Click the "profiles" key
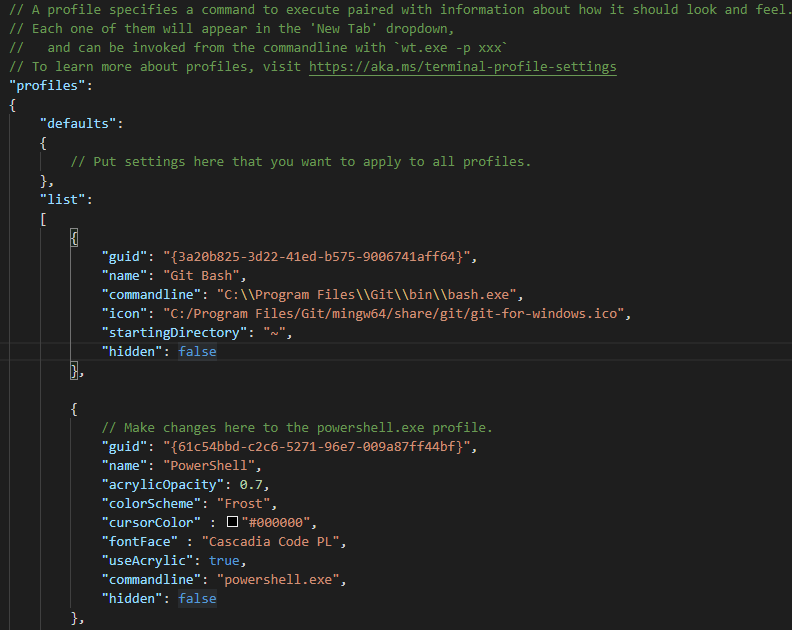The width and height of the screenshot is (792, 630). 47,85
